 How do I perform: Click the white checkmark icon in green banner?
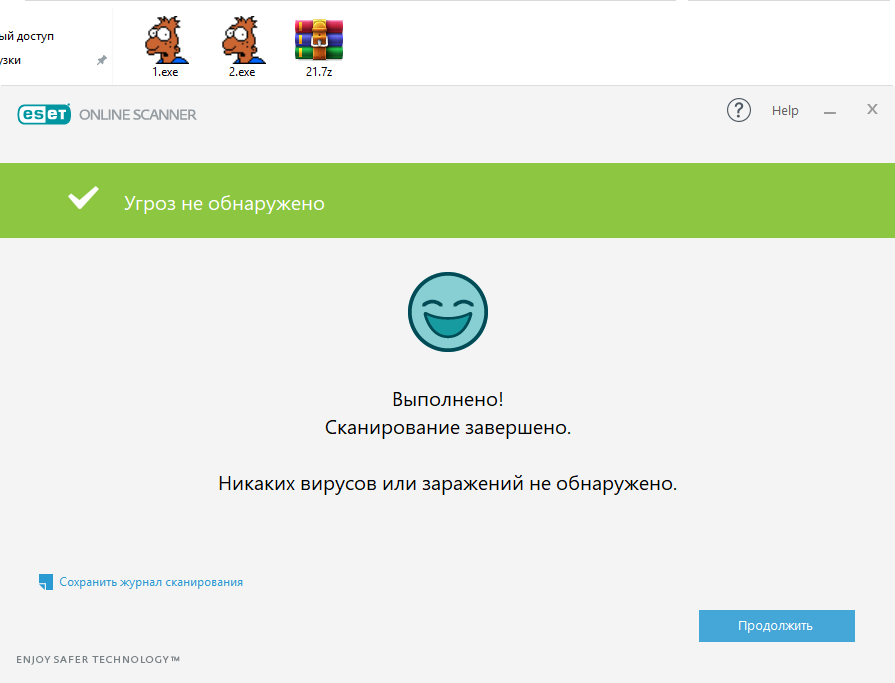[x=83, y=198]
